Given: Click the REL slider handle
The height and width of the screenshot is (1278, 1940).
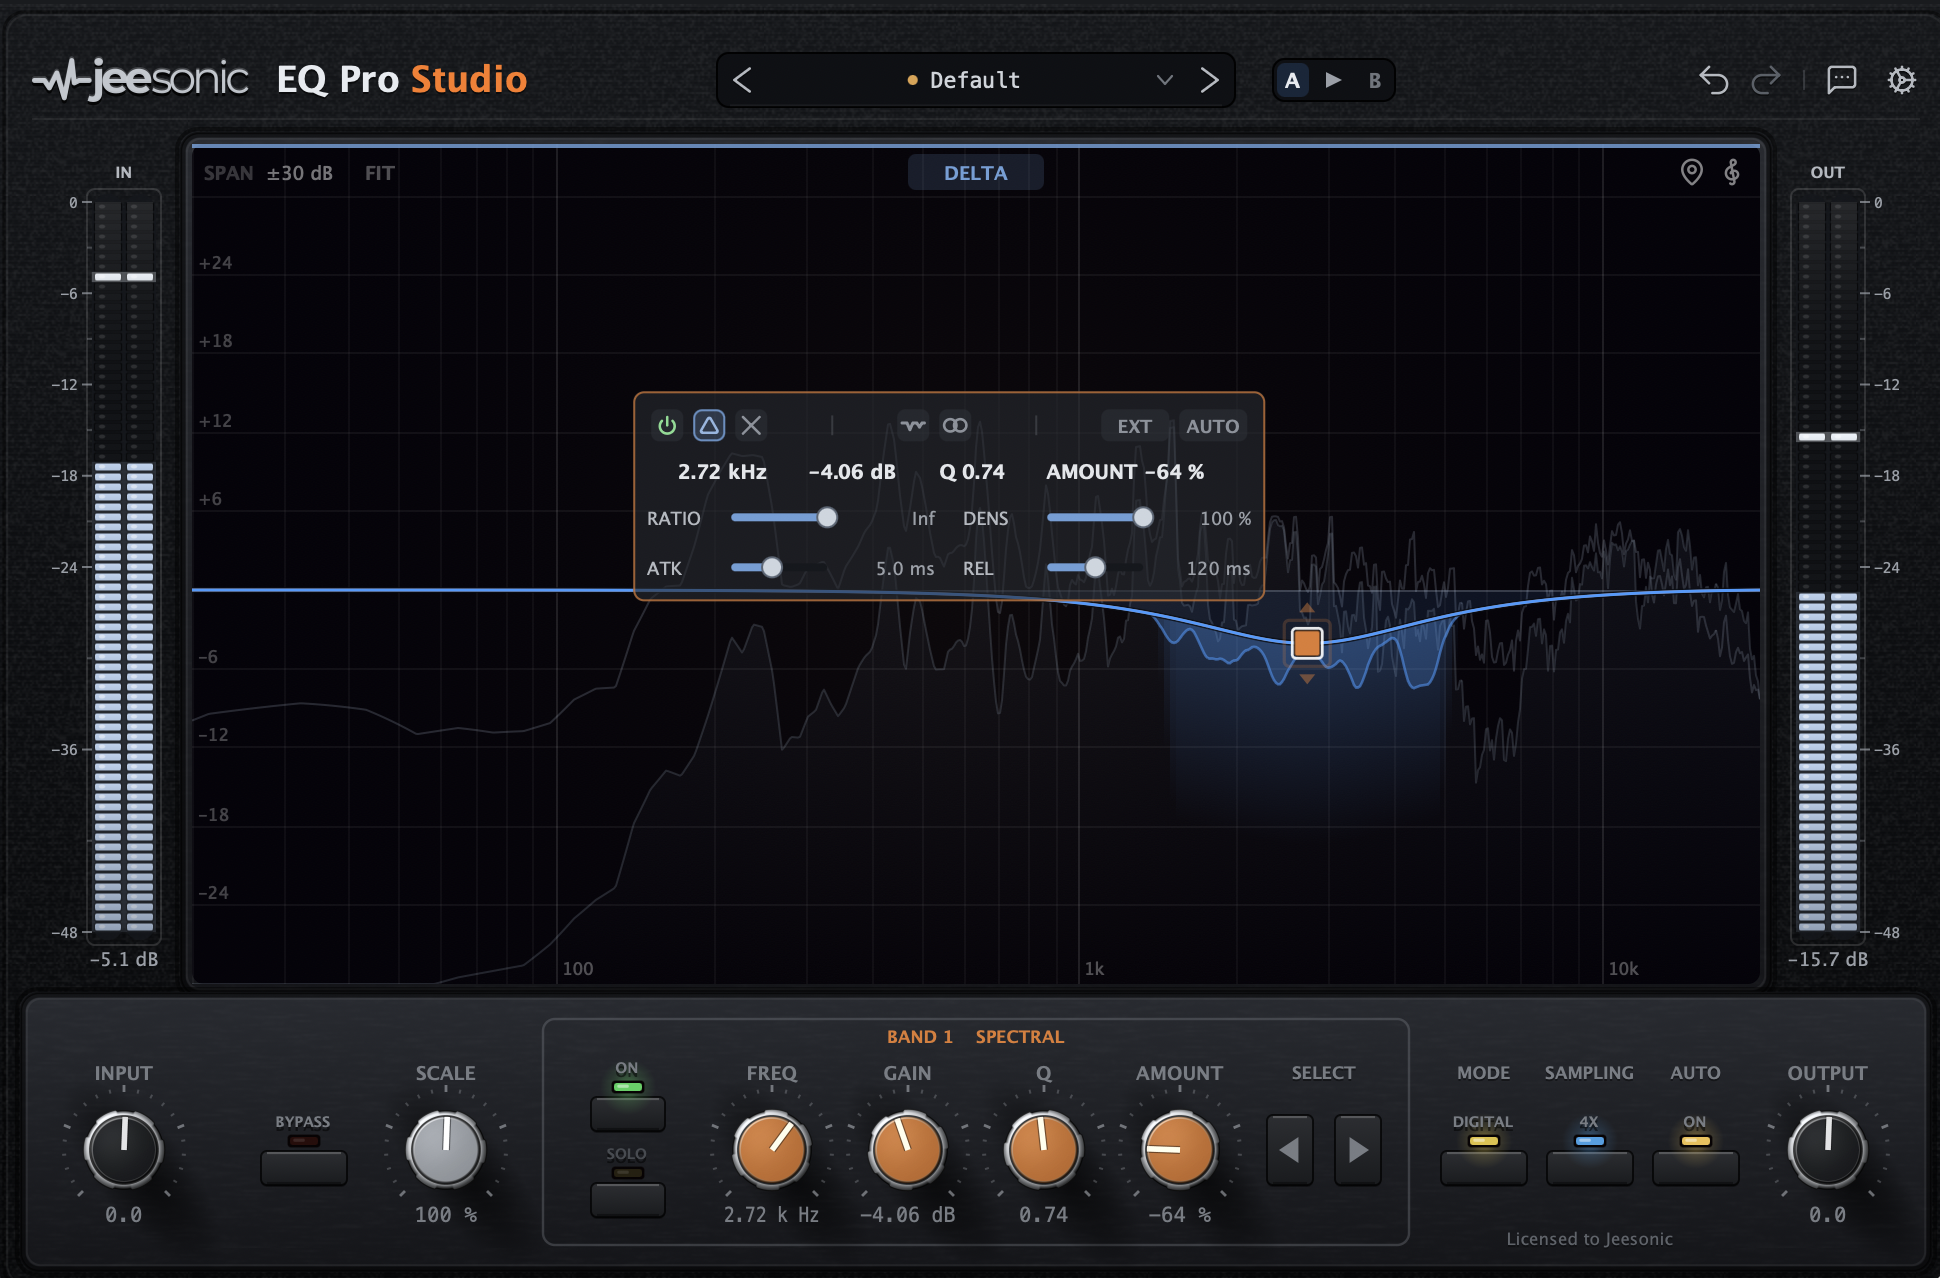Looking at the screenshot, I should pyautogui.click(x=1095, y=568).
